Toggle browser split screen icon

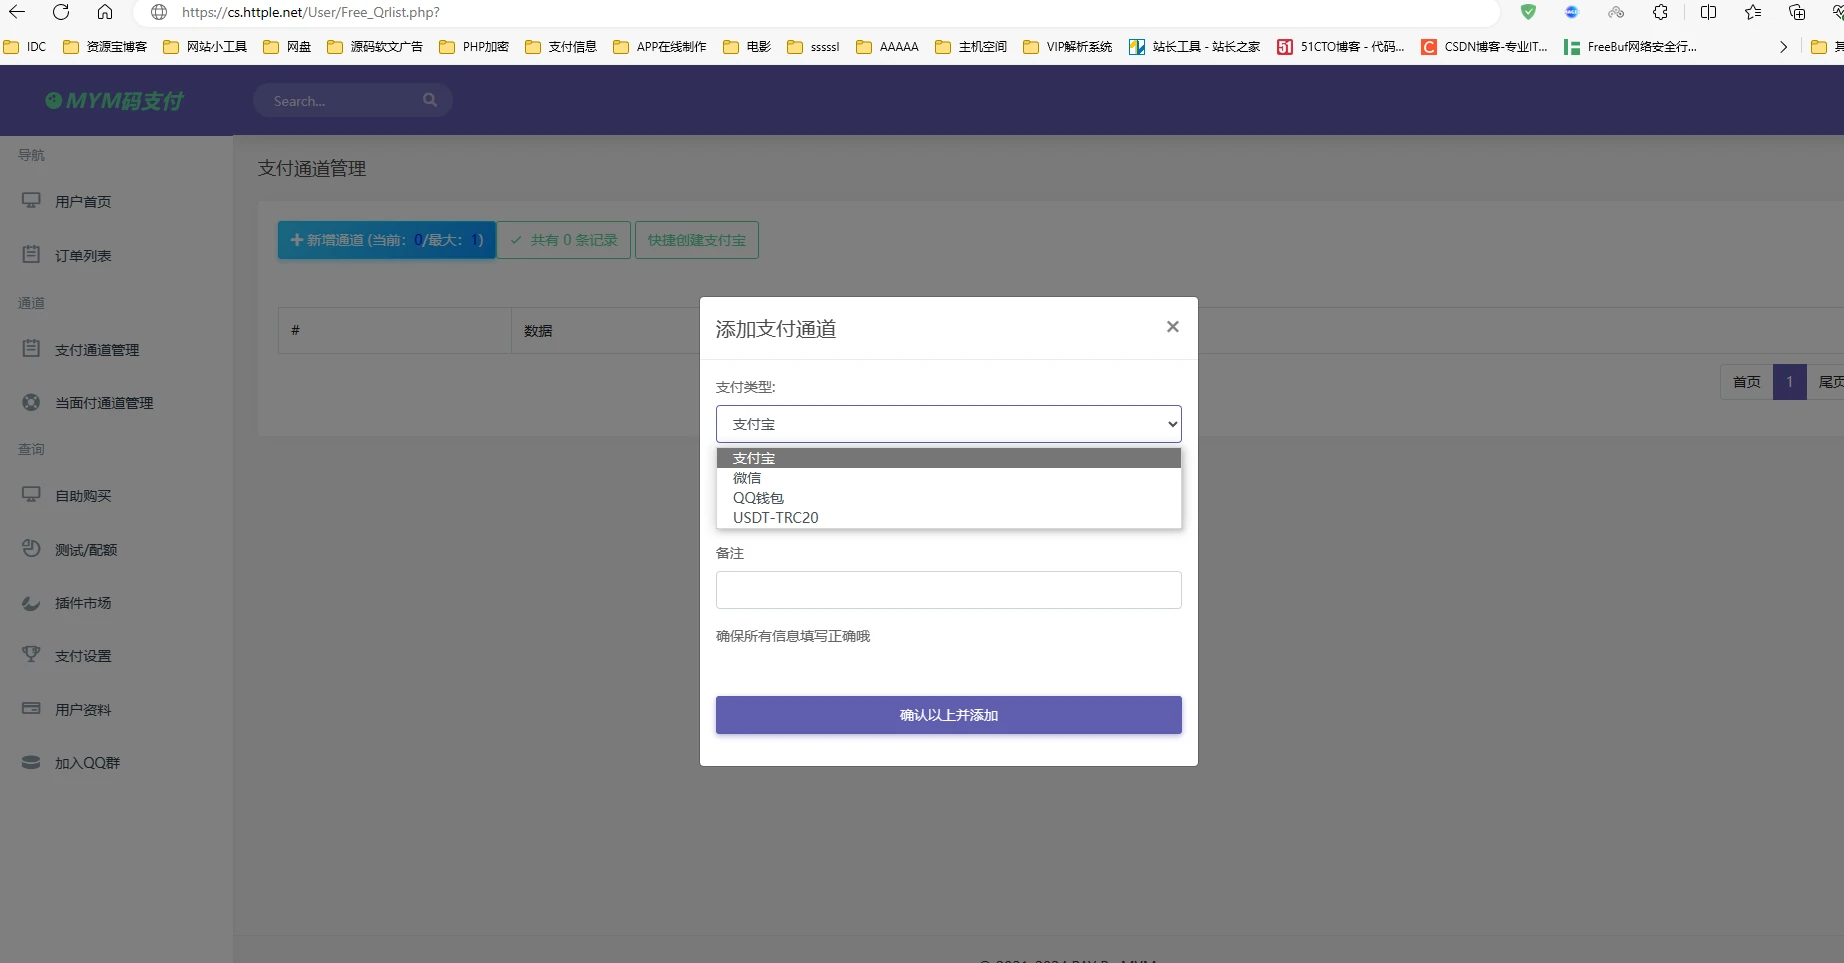(x=1708, y=13)
